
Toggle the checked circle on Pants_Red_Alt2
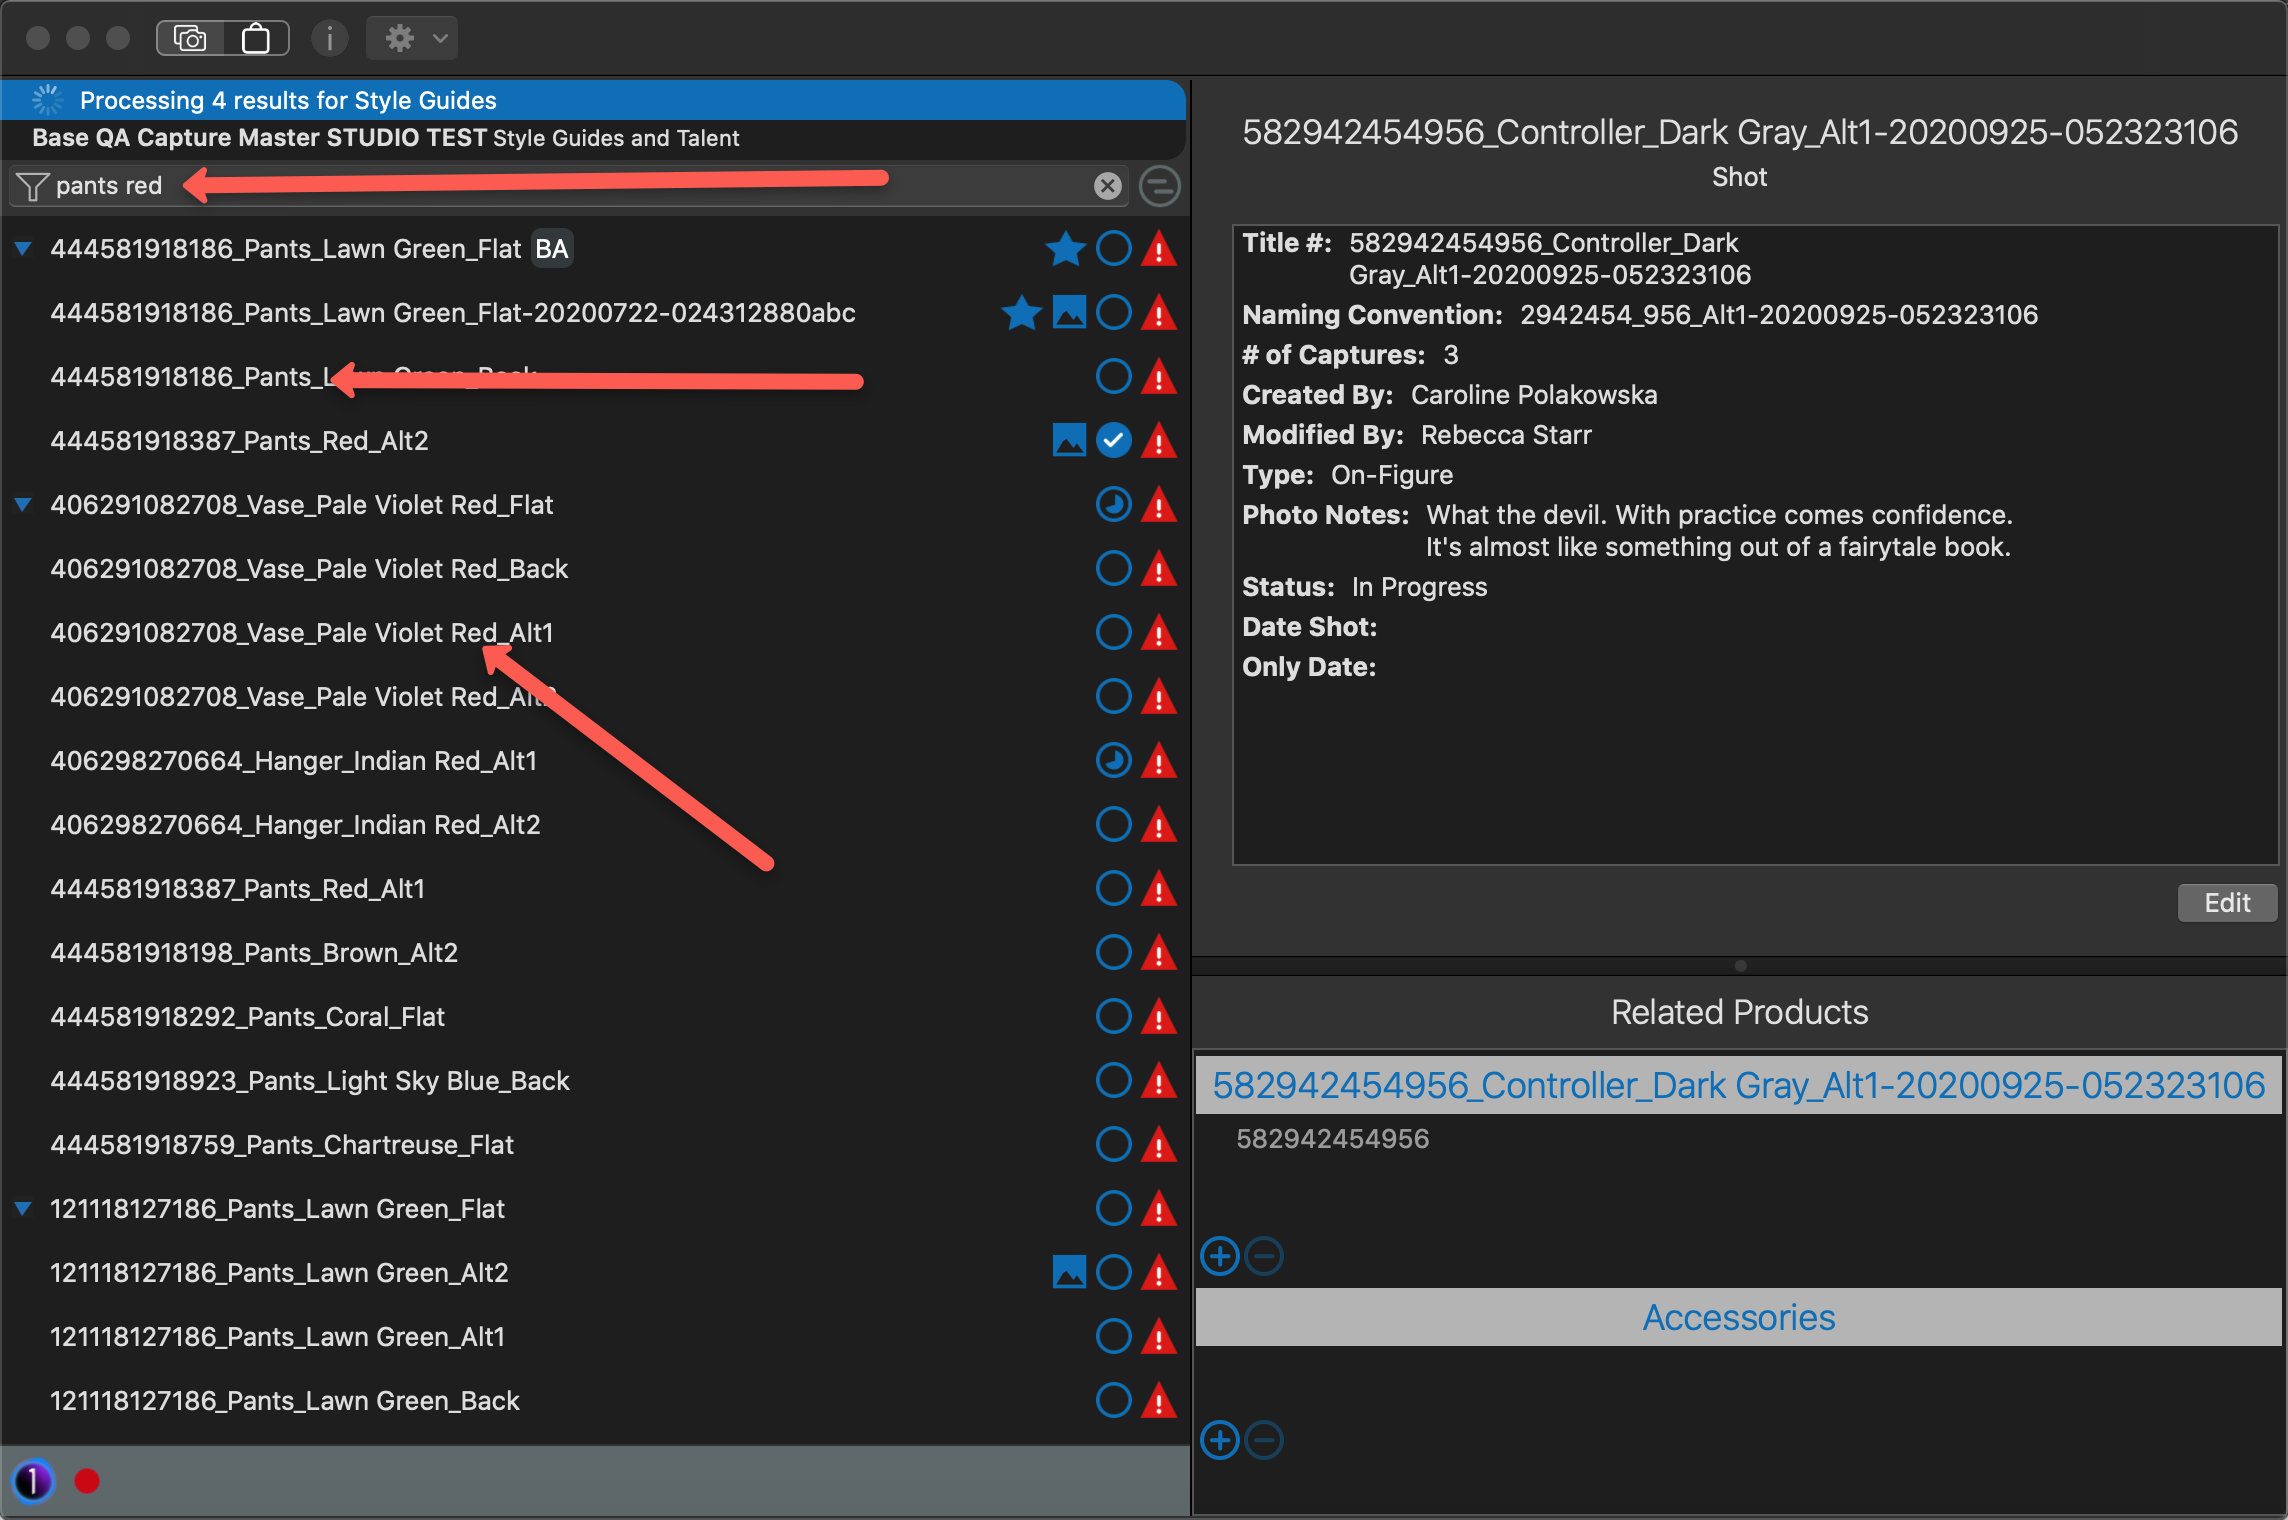(1113, 440)
